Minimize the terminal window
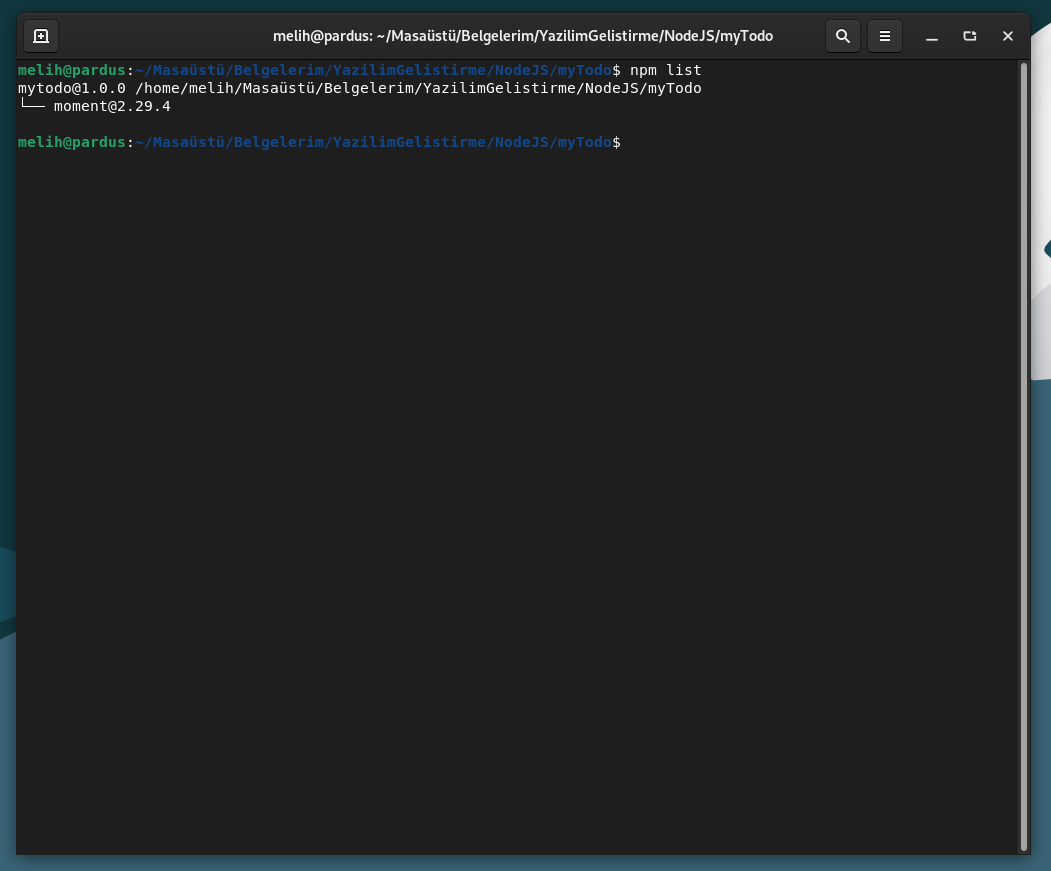Screen dimensions: 1051x871 932,36
